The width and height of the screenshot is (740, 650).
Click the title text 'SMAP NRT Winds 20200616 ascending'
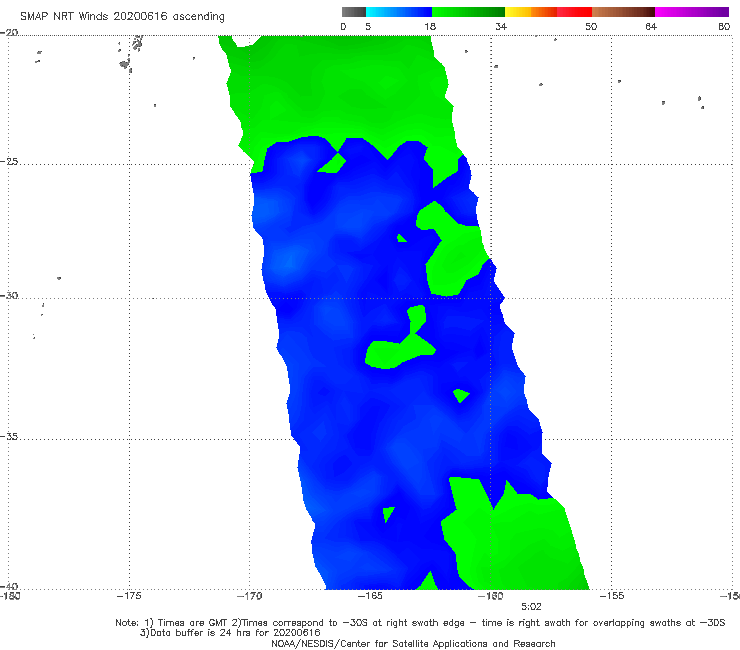(122, 17)
